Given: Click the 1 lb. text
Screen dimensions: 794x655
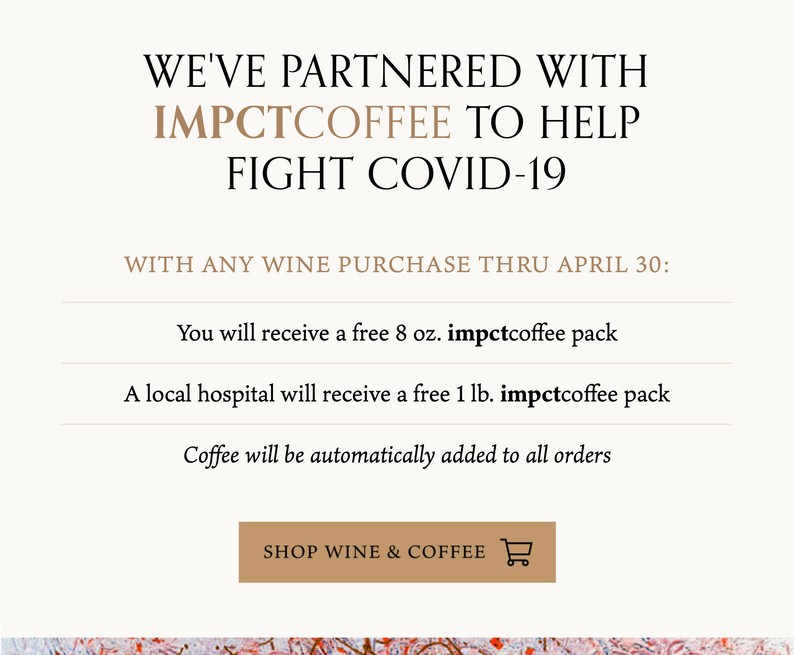Looking at the screenshot, I should [x=474, y=394].
